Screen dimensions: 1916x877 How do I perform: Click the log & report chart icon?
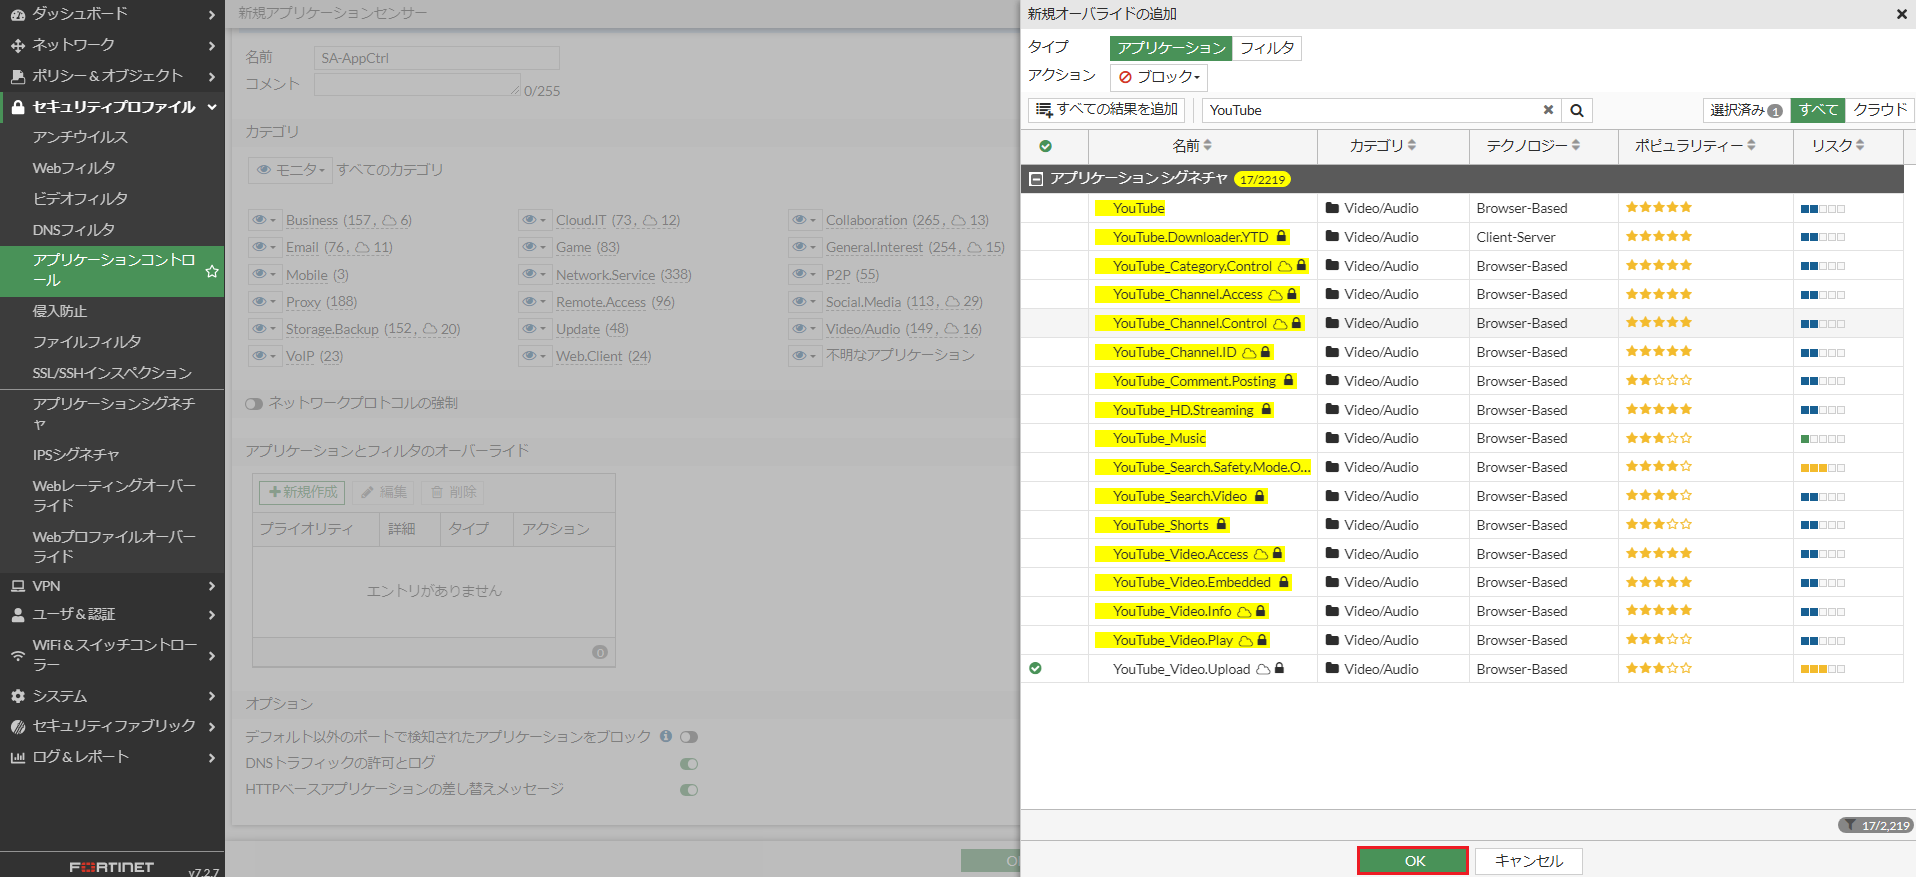tap(17, 758)
